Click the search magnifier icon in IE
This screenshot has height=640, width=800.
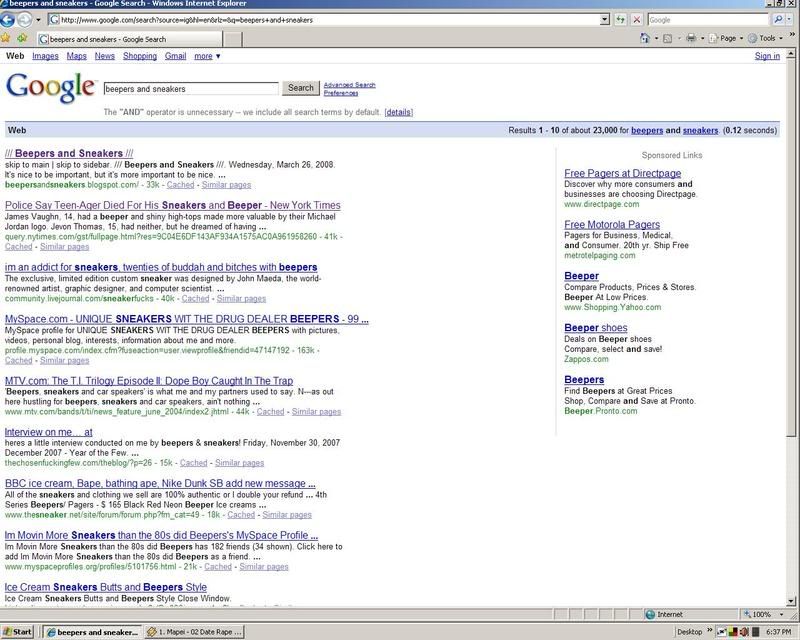click(778, 19)
